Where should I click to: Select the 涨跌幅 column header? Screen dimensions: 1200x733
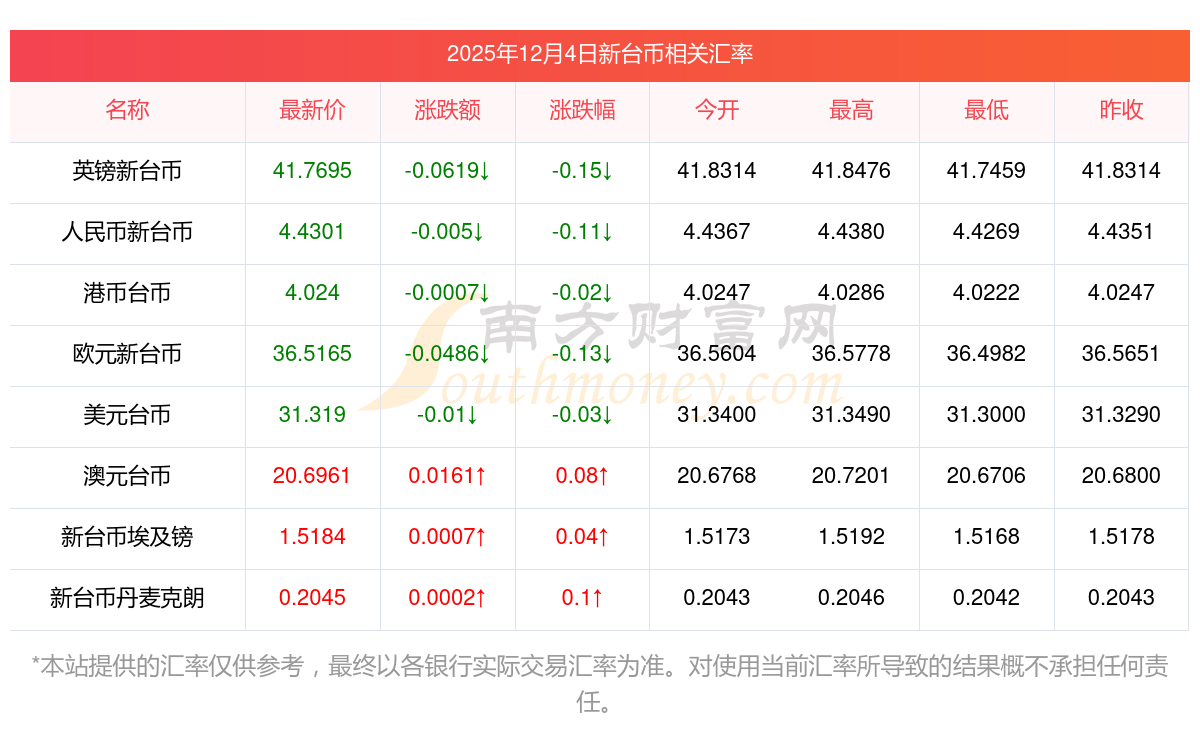point(582,110)
